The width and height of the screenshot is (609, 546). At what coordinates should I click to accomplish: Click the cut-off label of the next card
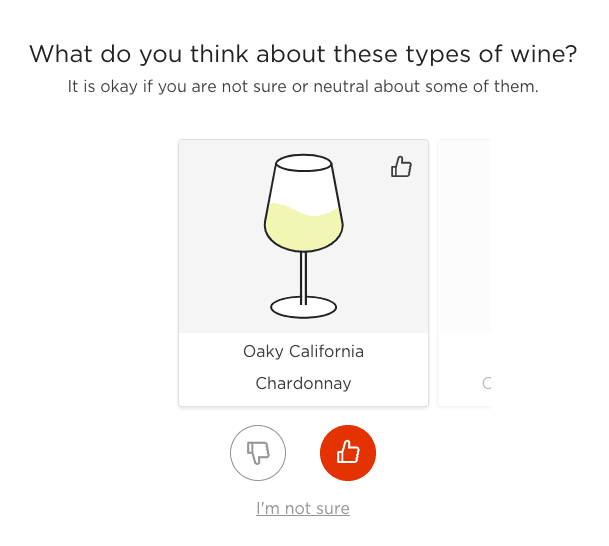[x=486, y=383]
